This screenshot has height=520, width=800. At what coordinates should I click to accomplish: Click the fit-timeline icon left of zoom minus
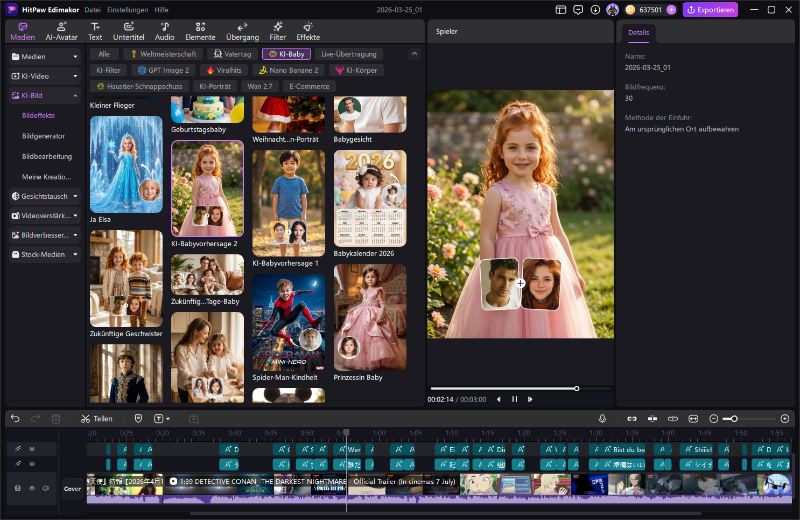coord(693,418)
